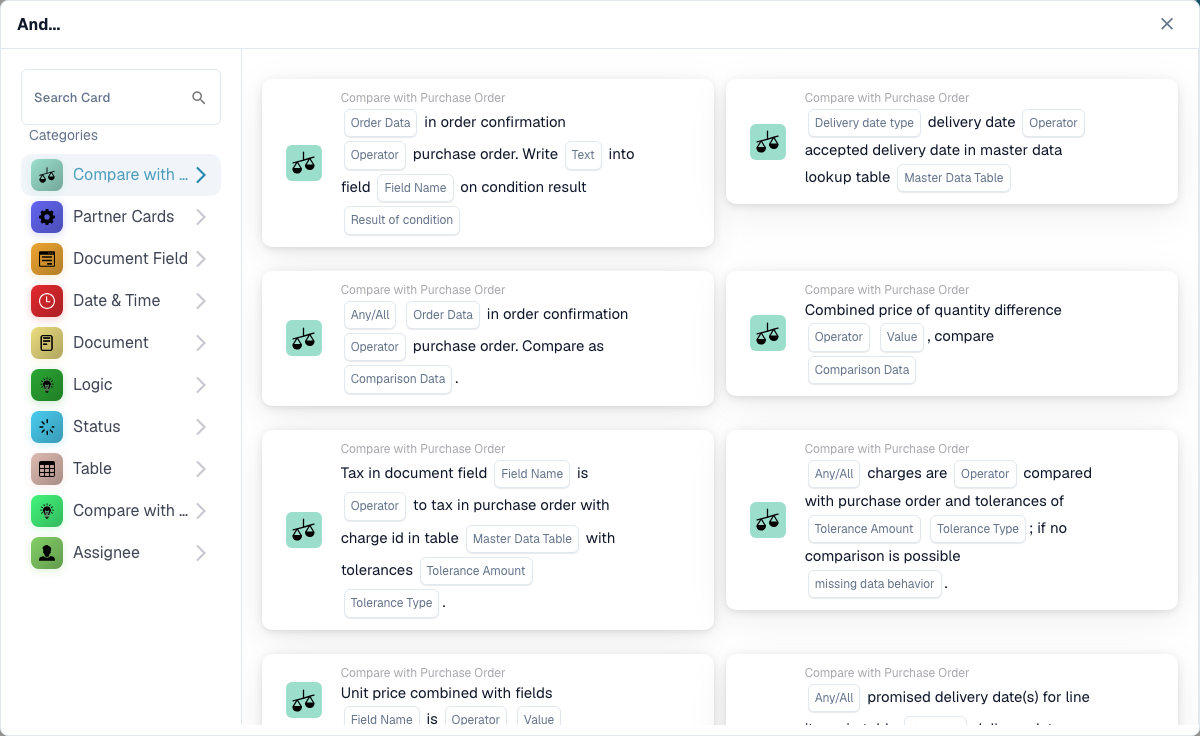Click Field Name chip on Tax in document card
The height and width of the screenshot is (736, 1200).
pyautogui.click(x=532, y=474)
